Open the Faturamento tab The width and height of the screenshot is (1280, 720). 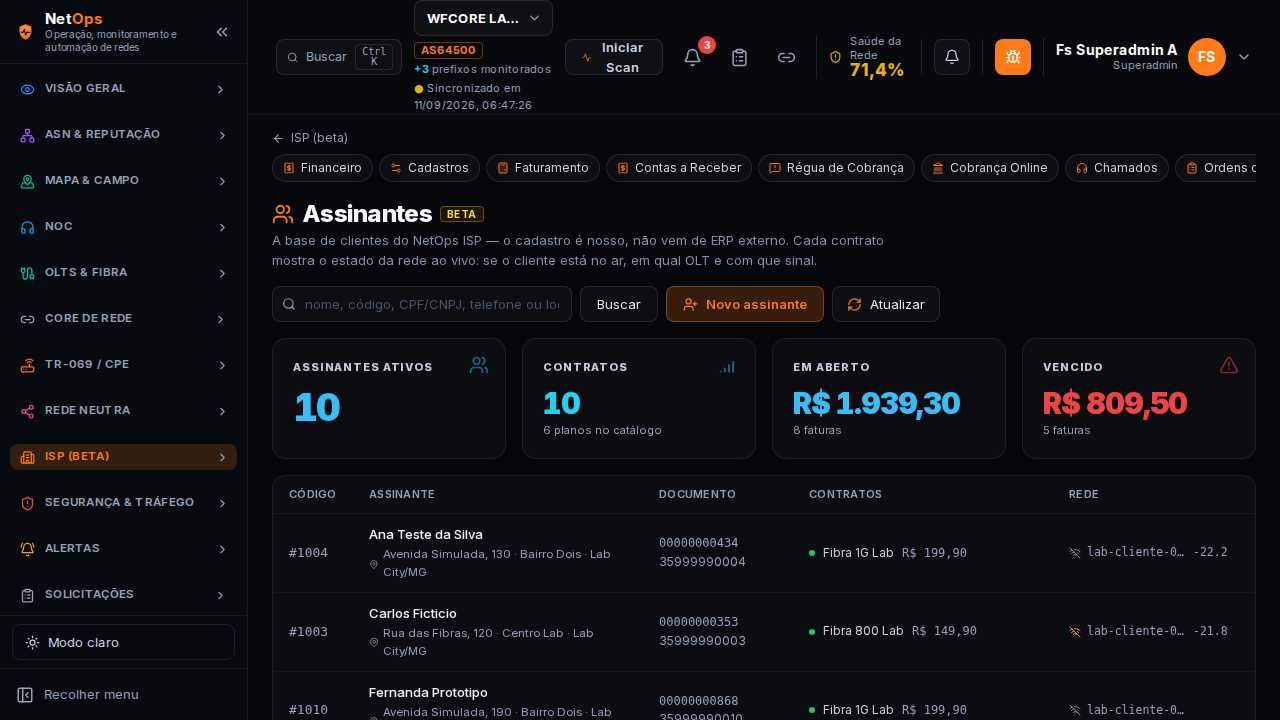542,168
